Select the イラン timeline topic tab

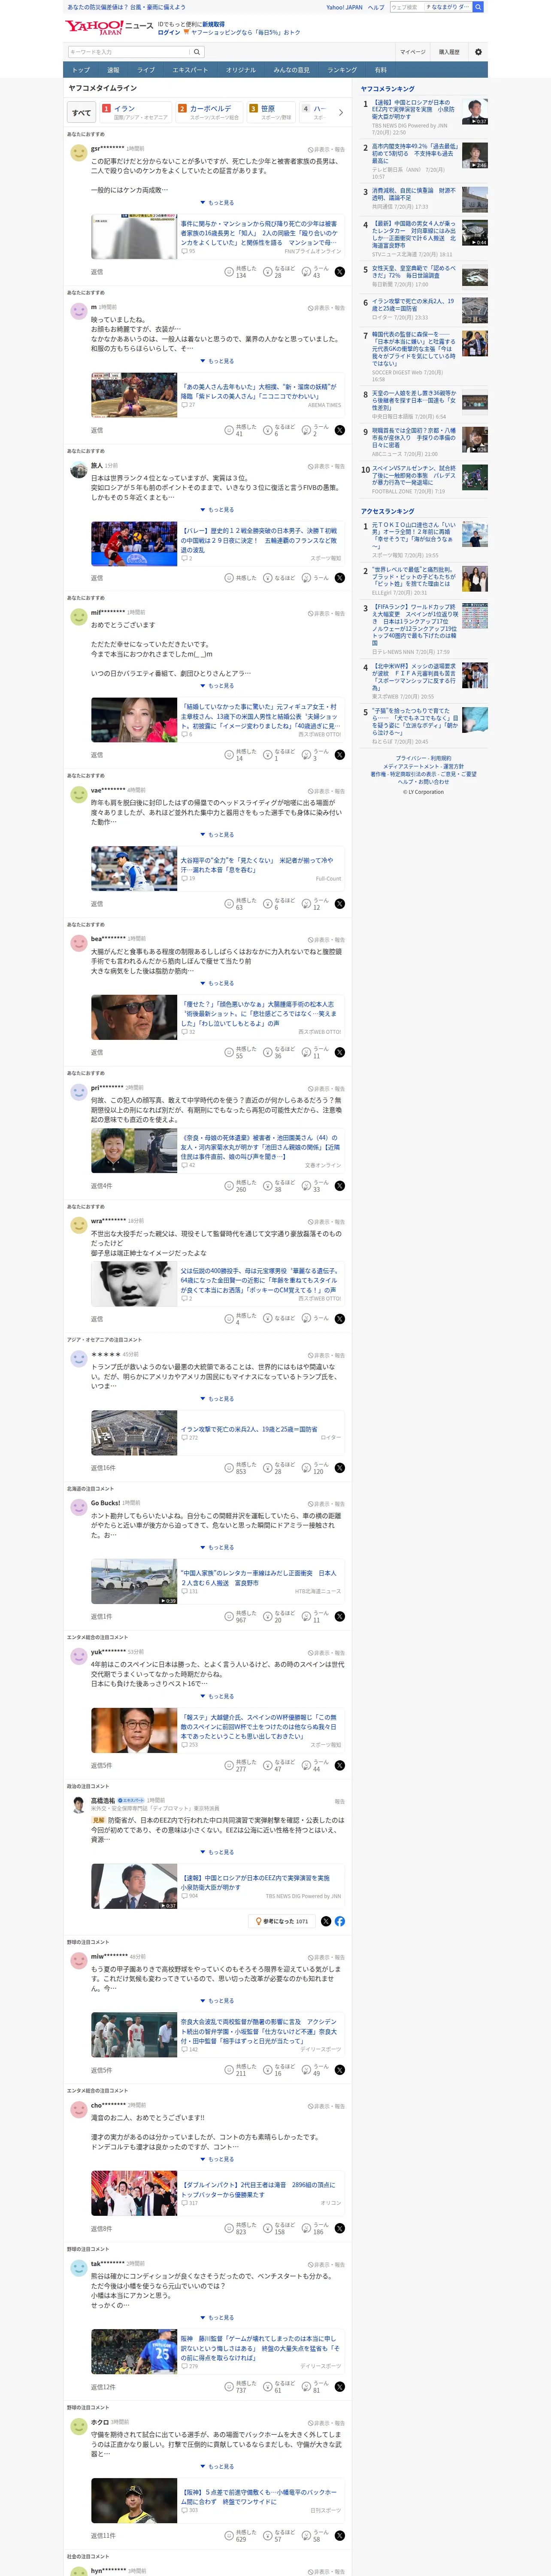click(x=135, y=112)
